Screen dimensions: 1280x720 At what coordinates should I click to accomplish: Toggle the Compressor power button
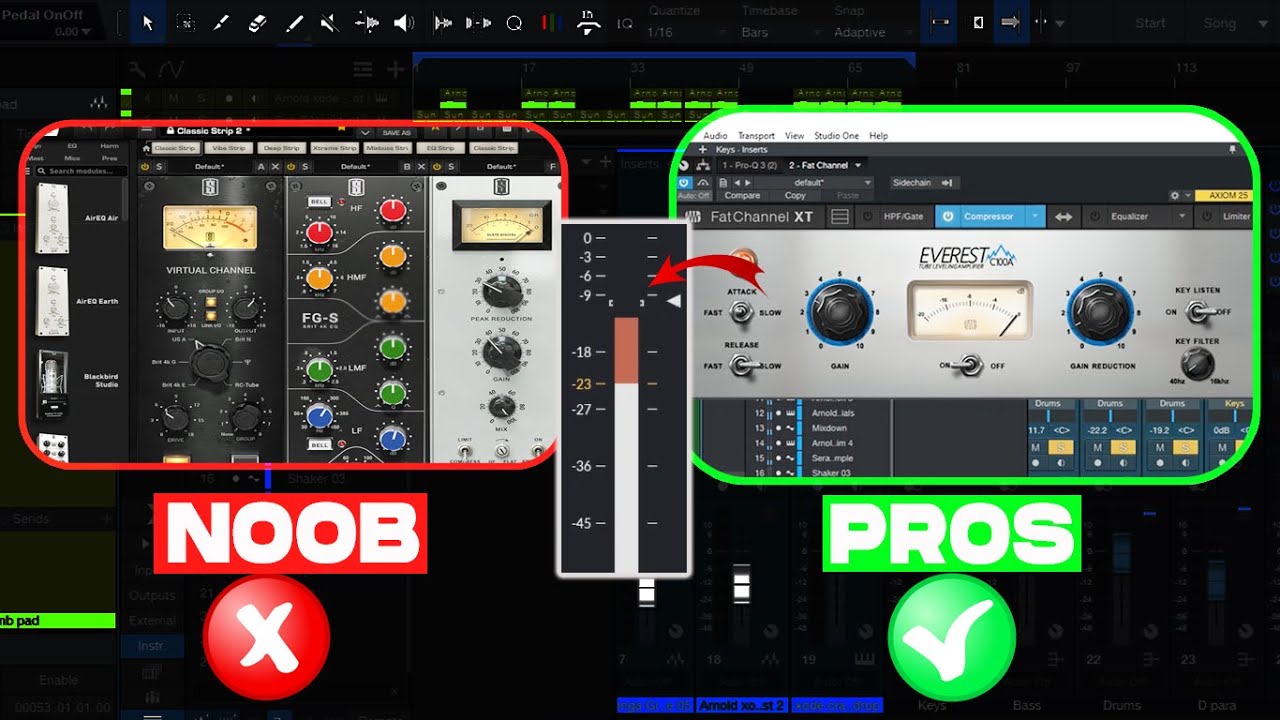pos(946,216)
